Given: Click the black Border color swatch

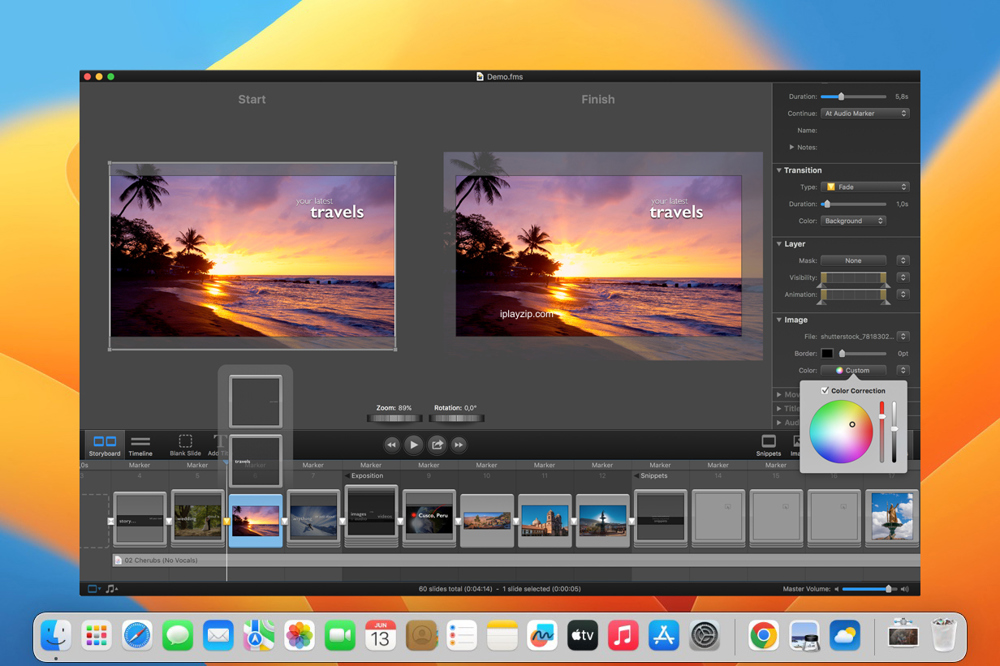Looking at the screenshot, I should (827, 353).
